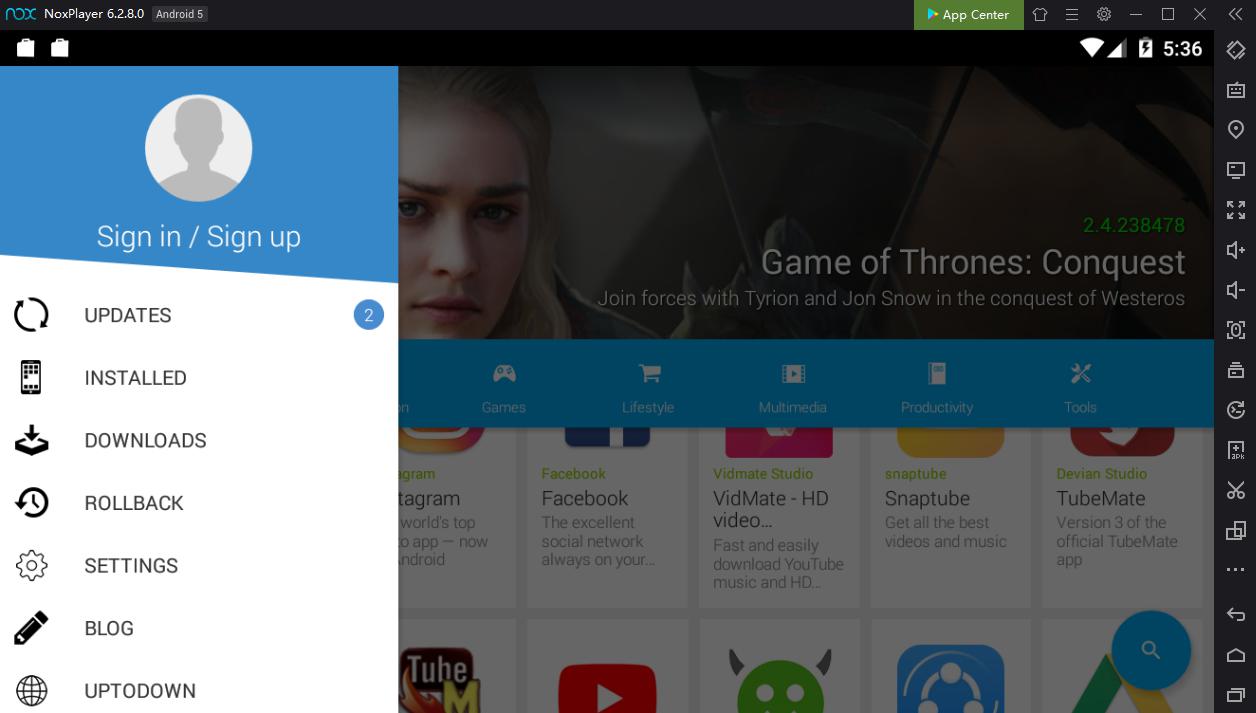Open NoxPlayer App Center button

[x=968, y=15]
